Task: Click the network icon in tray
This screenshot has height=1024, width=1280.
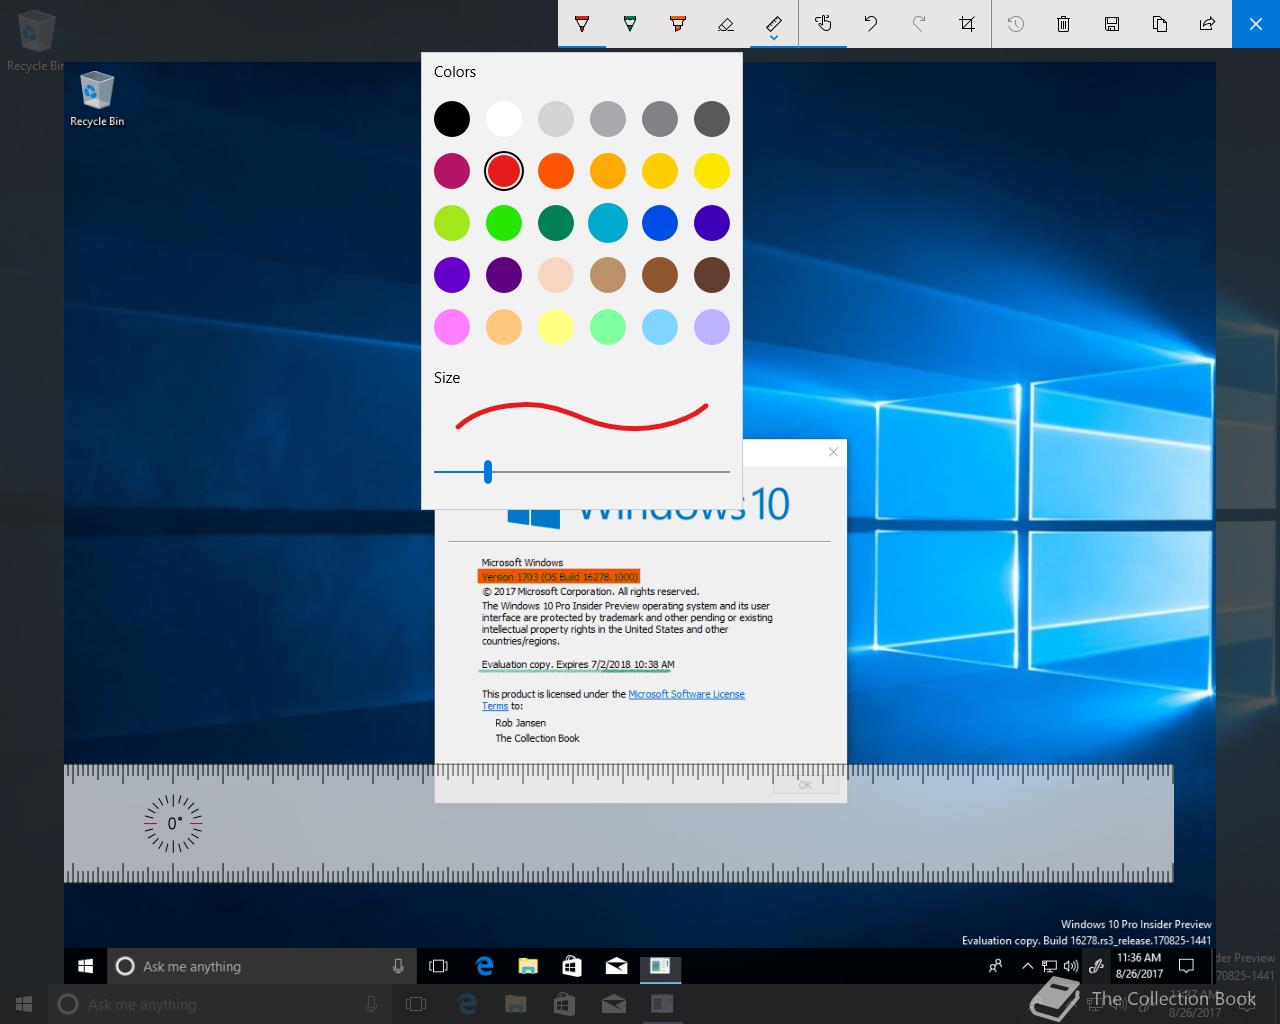Action: click(x=1049, y=966)
